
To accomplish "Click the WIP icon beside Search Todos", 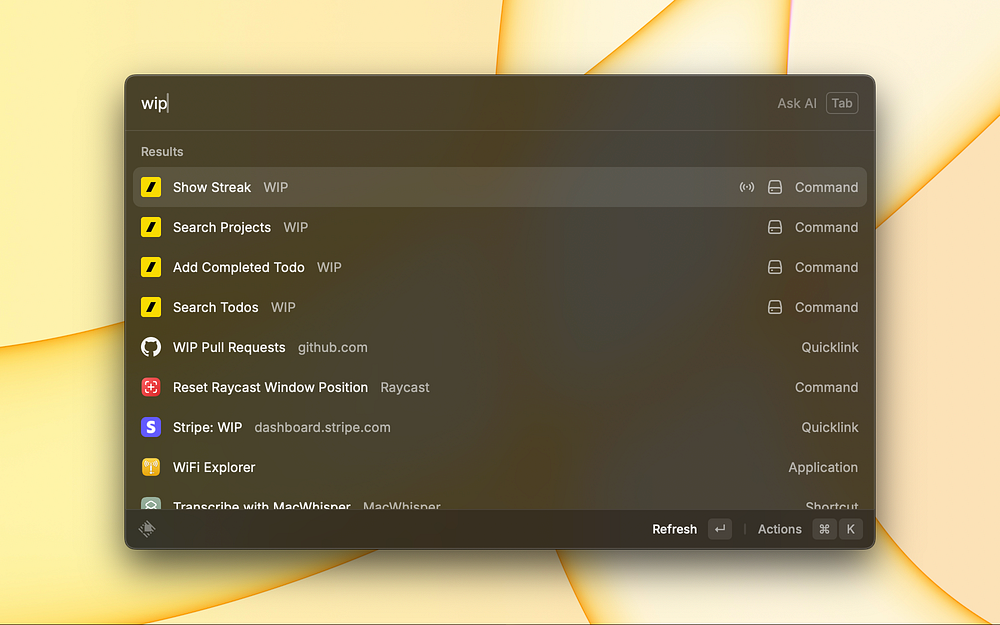I will (x=151, y=307).
